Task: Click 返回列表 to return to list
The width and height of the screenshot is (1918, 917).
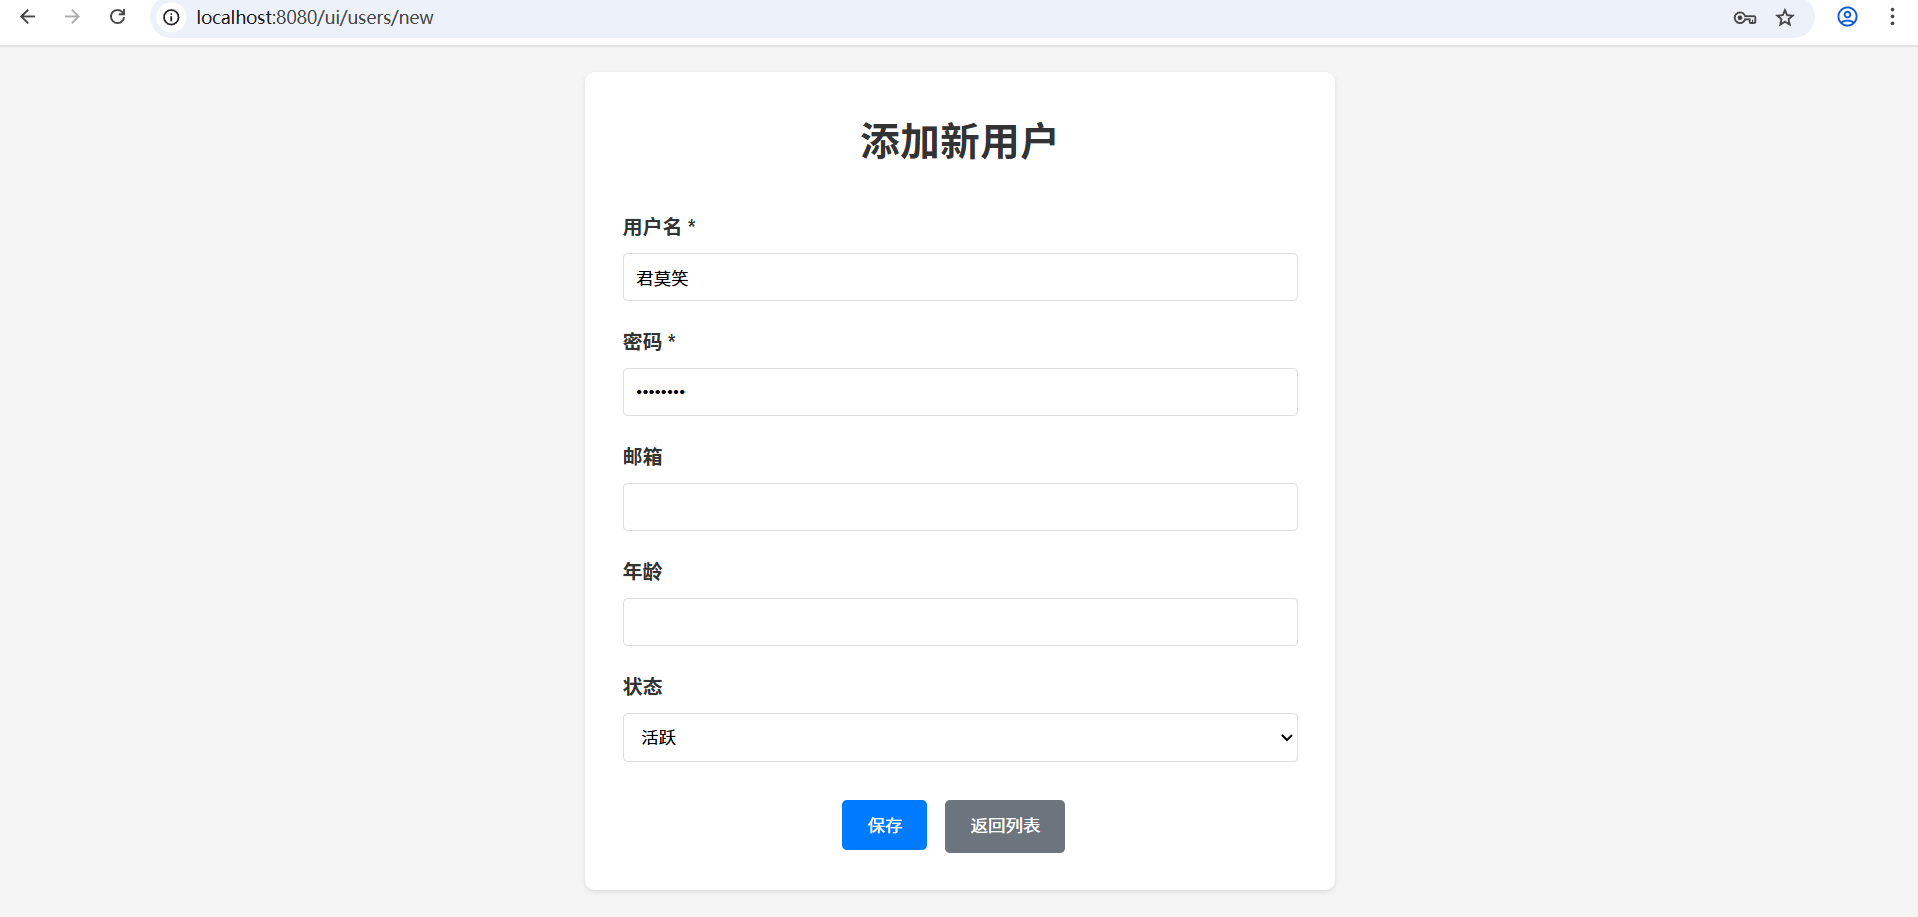Action: pos(1004,826)
